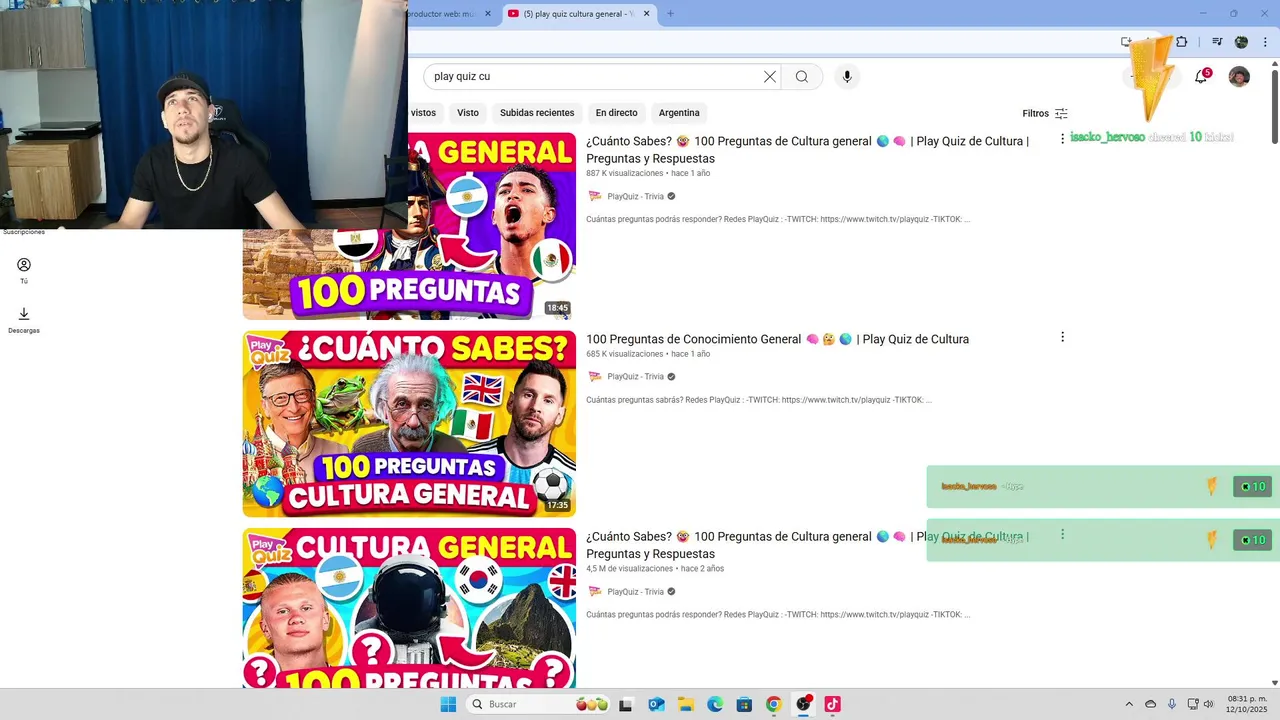Open the third video thumbnail with Haaland
1280x720 pixels.
[409, 608]
